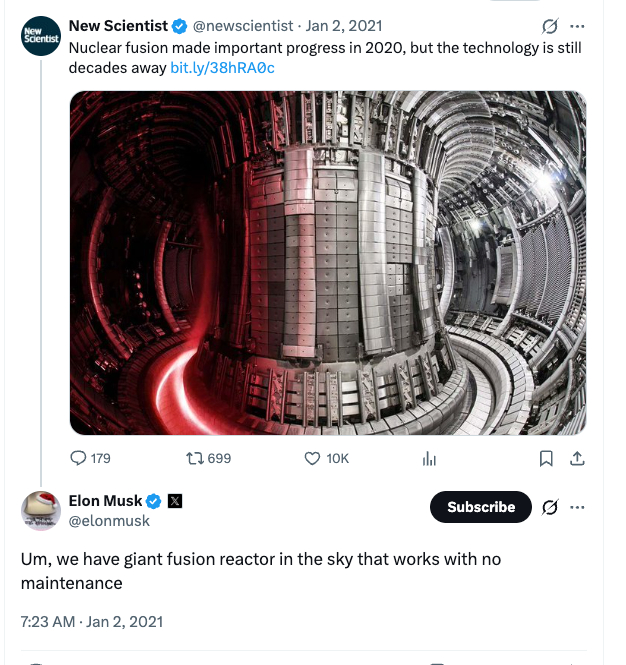Screen dimensions: 626x665
Task: Click Grok icon beside Subscribe button
Action: 549,507
